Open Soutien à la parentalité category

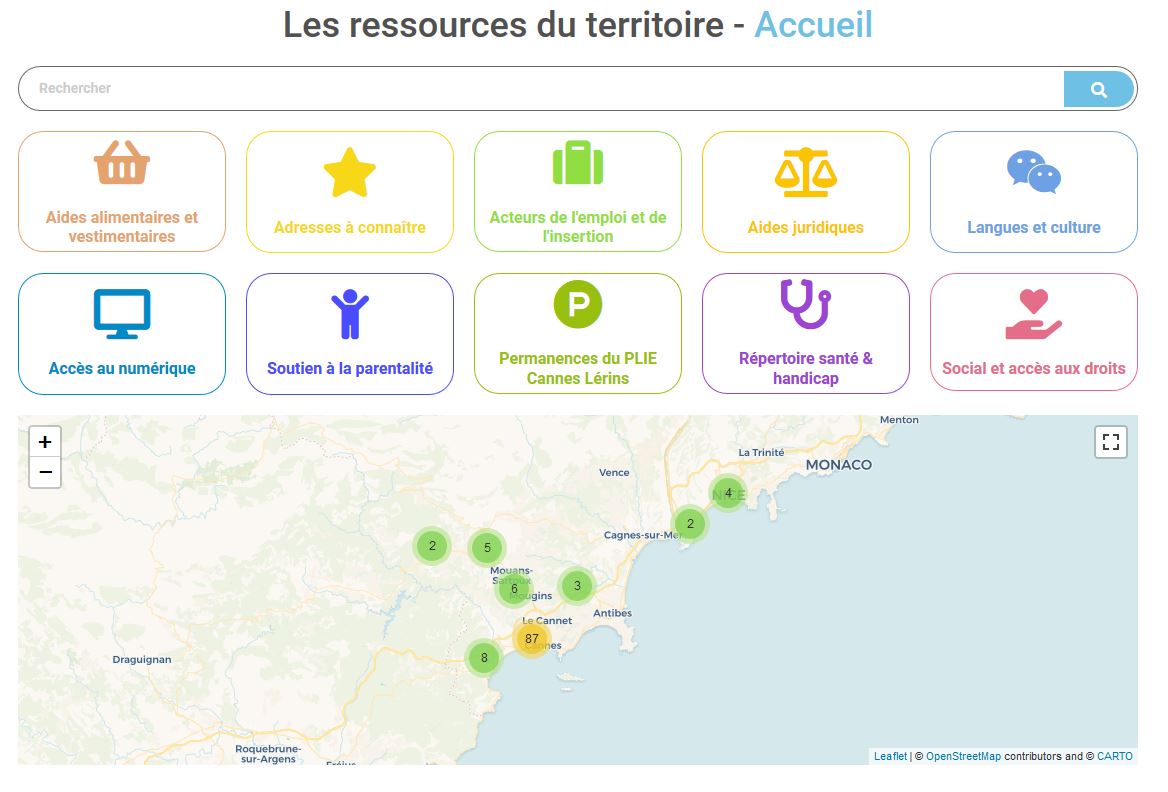(x=350, y=368)
